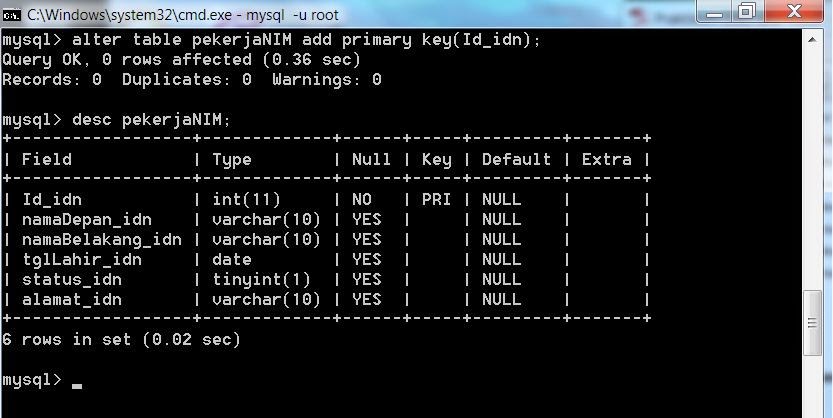Click the 'Type' column header text
This screenshot has width=833, height=418.
(x=232, y=159)
